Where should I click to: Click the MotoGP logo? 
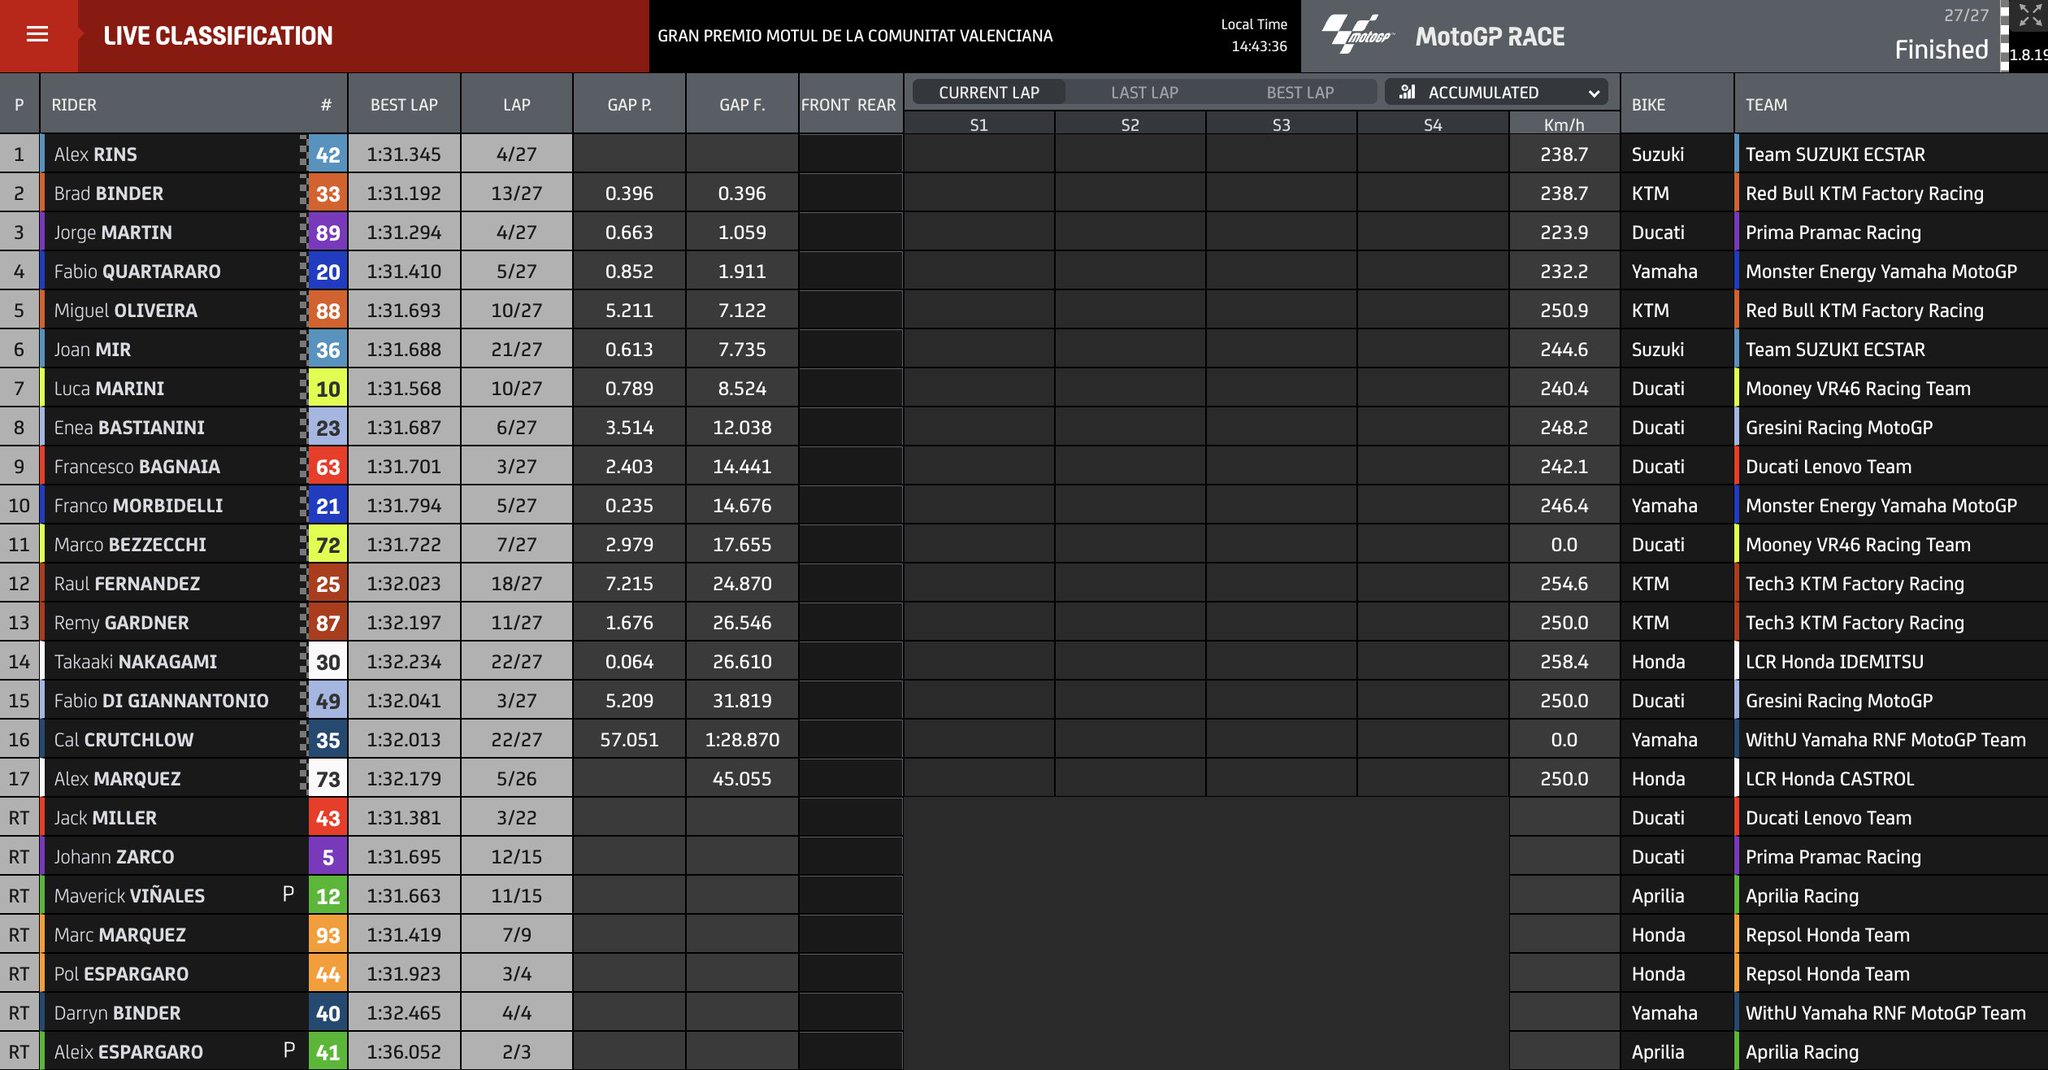1357,36
